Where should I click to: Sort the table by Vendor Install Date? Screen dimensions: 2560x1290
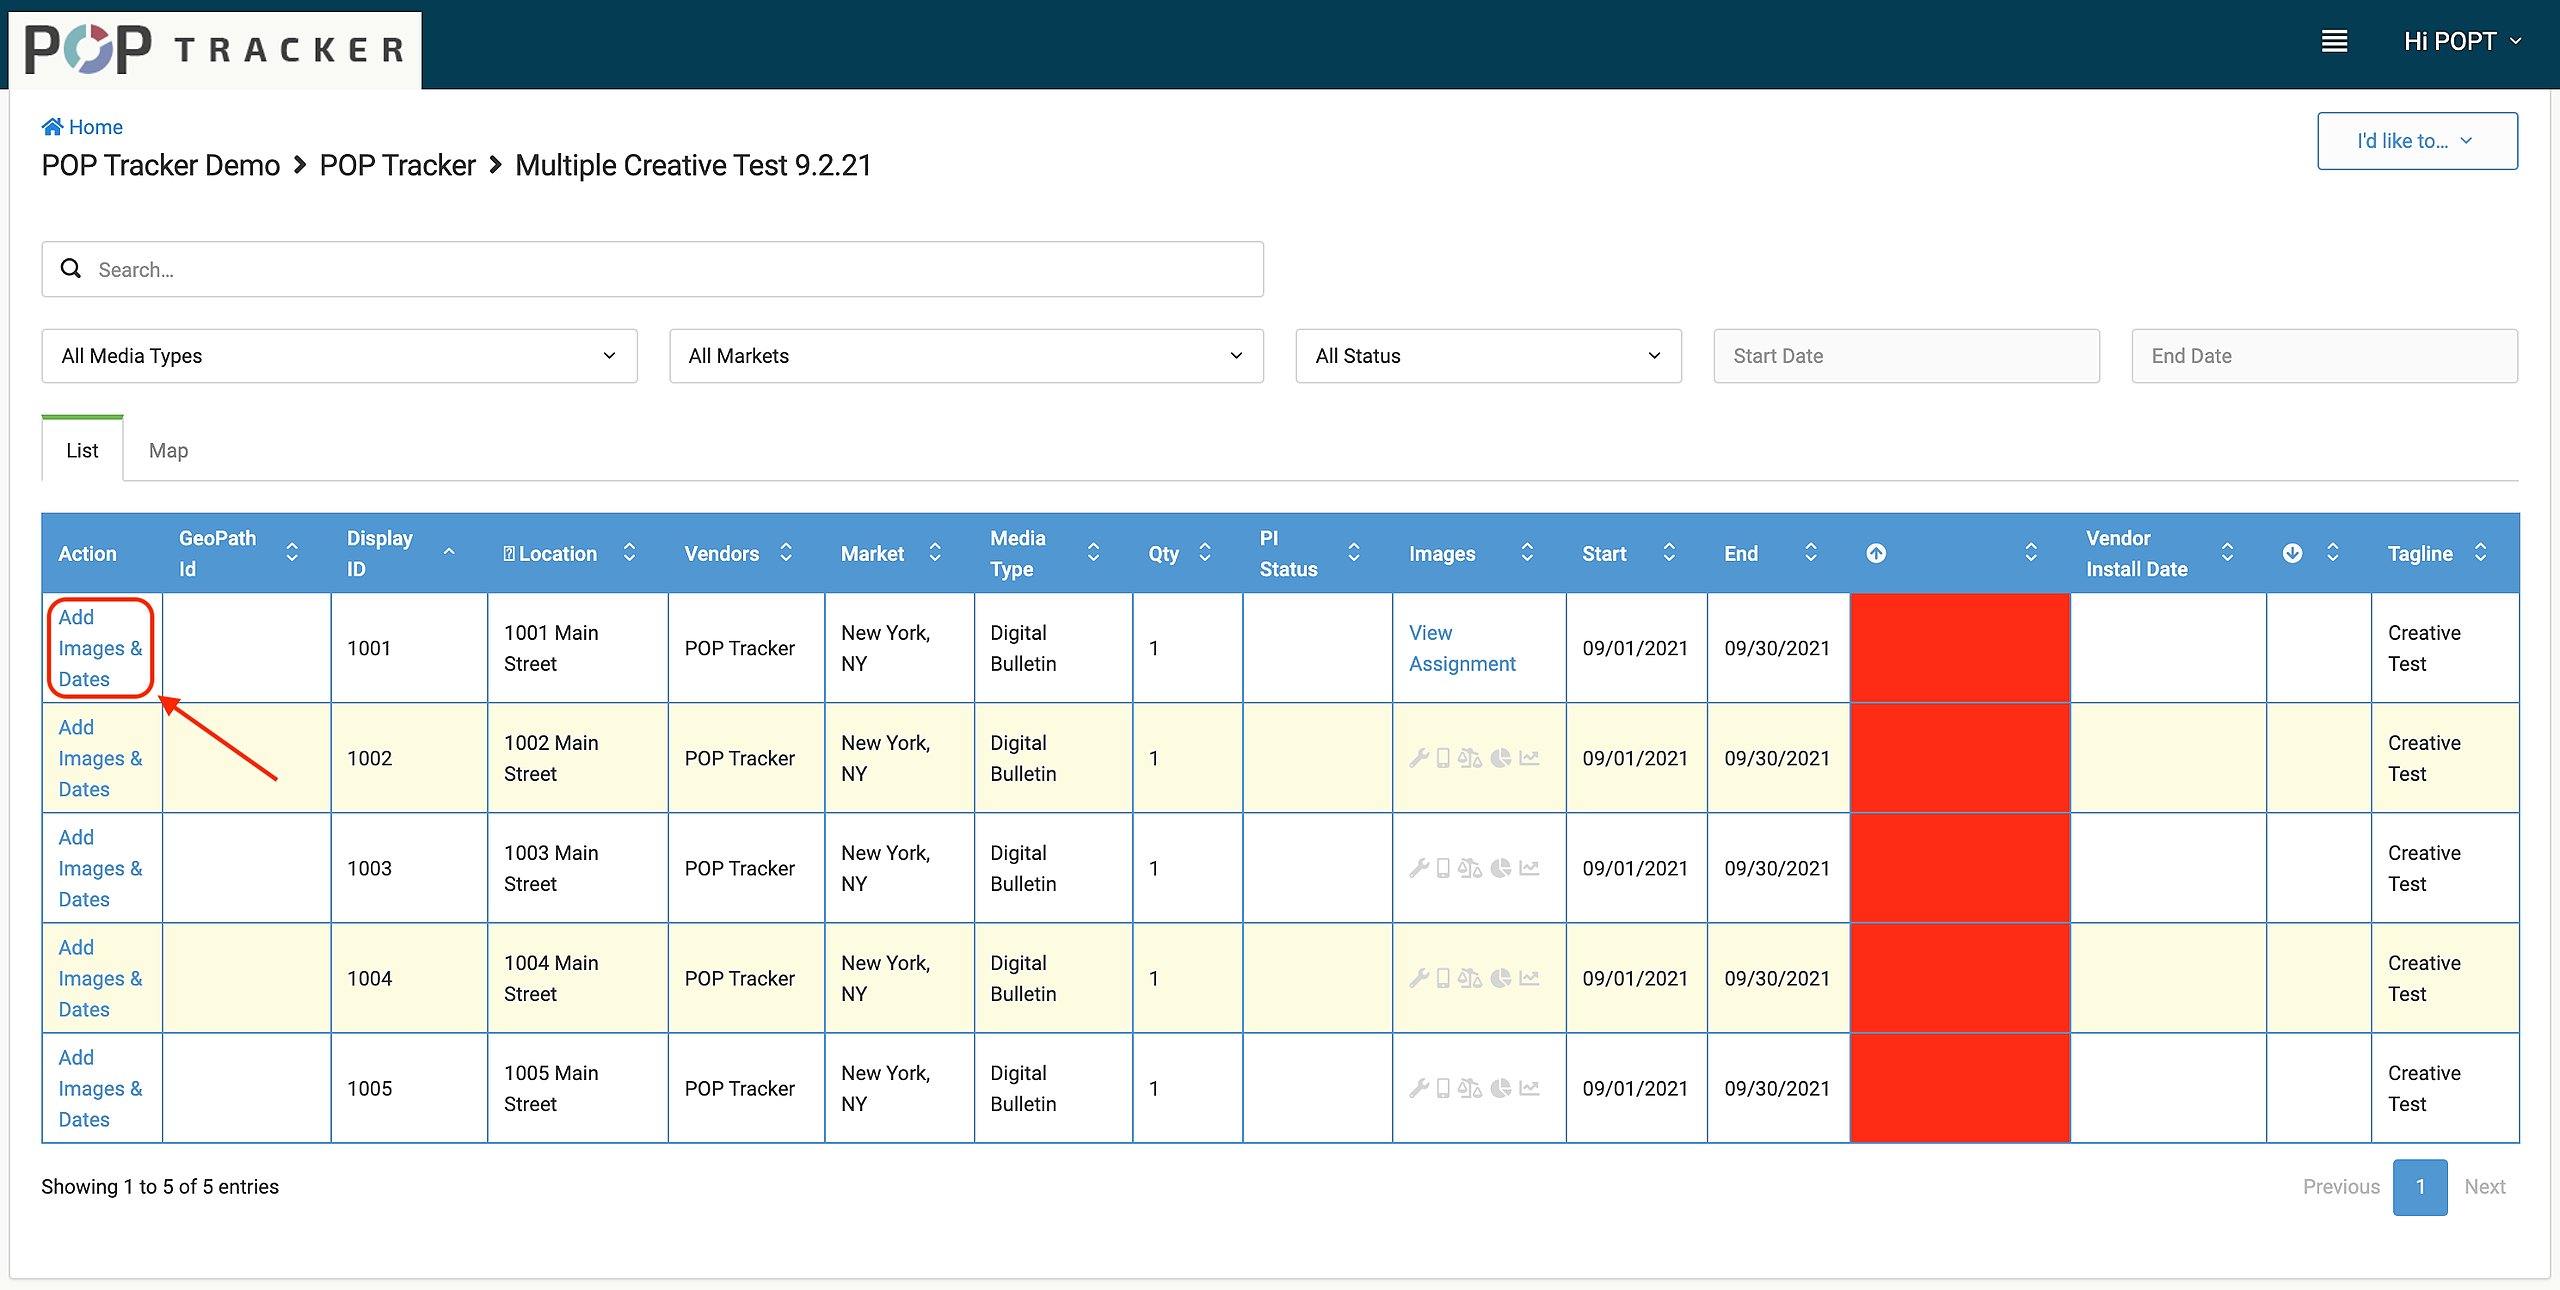tap(2168, 553)
